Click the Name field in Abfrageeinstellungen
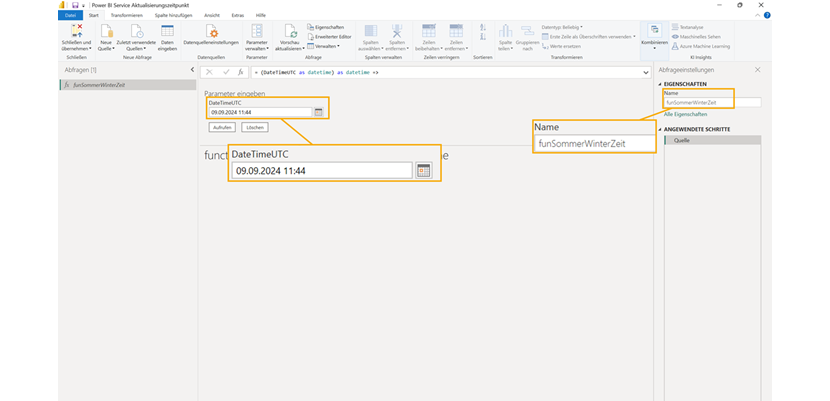830x401 pixels. [712, 102]
